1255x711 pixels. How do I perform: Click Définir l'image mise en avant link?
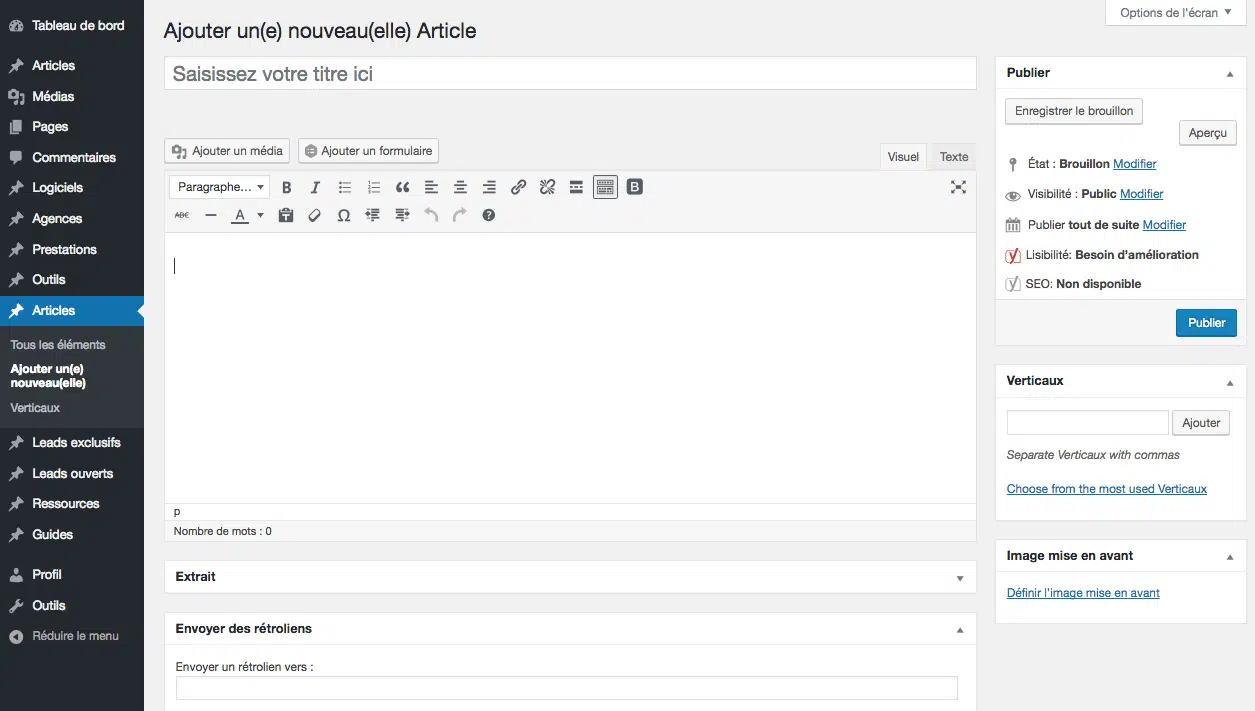(x=1083, y=593)
